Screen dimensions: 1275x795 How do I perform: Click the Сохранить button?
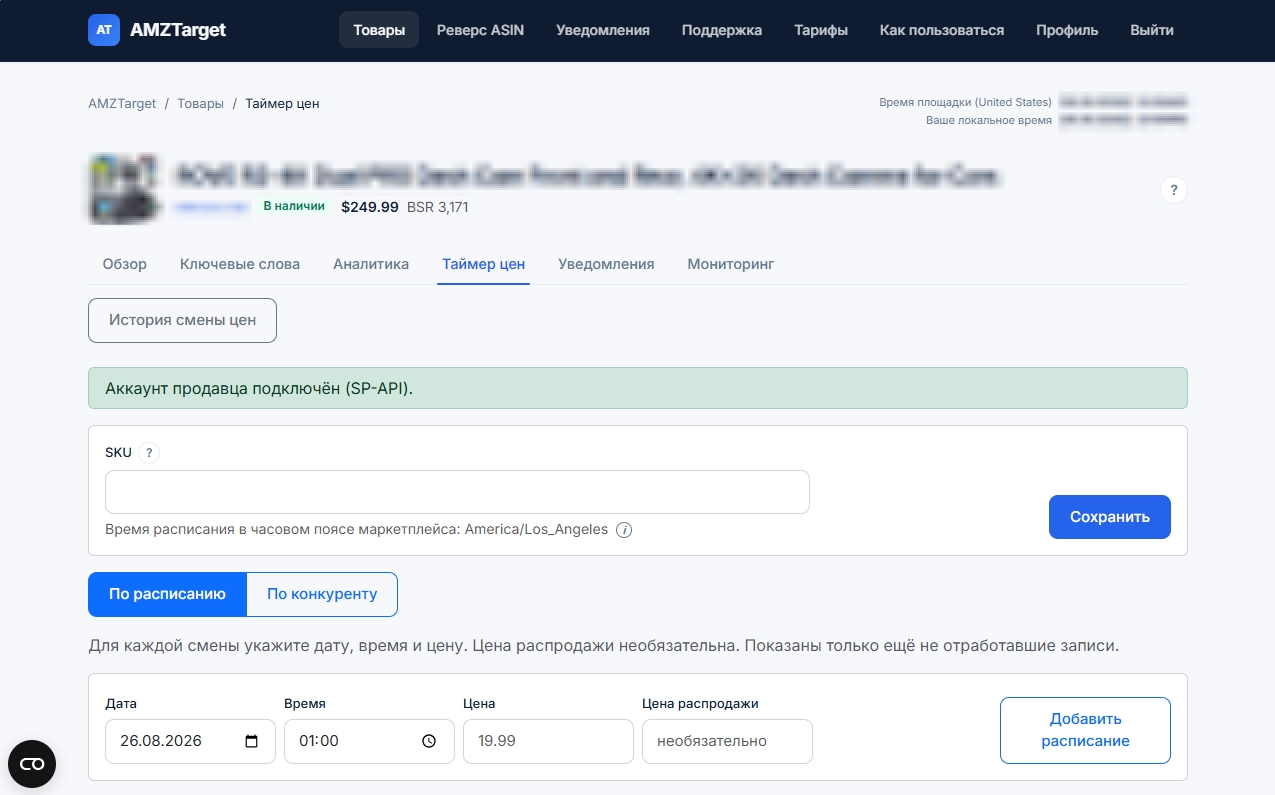1110,517
